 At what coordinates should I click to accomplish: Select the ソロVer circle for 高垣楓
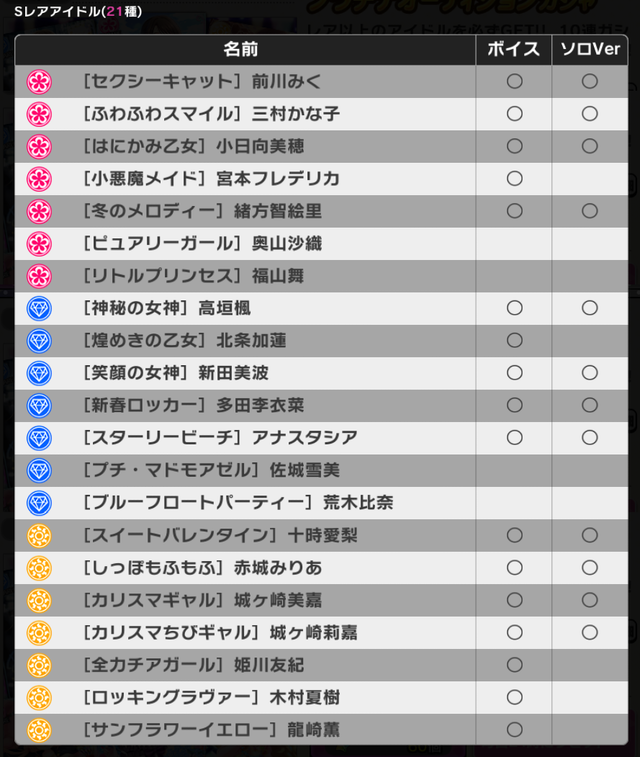click(590, 308)
